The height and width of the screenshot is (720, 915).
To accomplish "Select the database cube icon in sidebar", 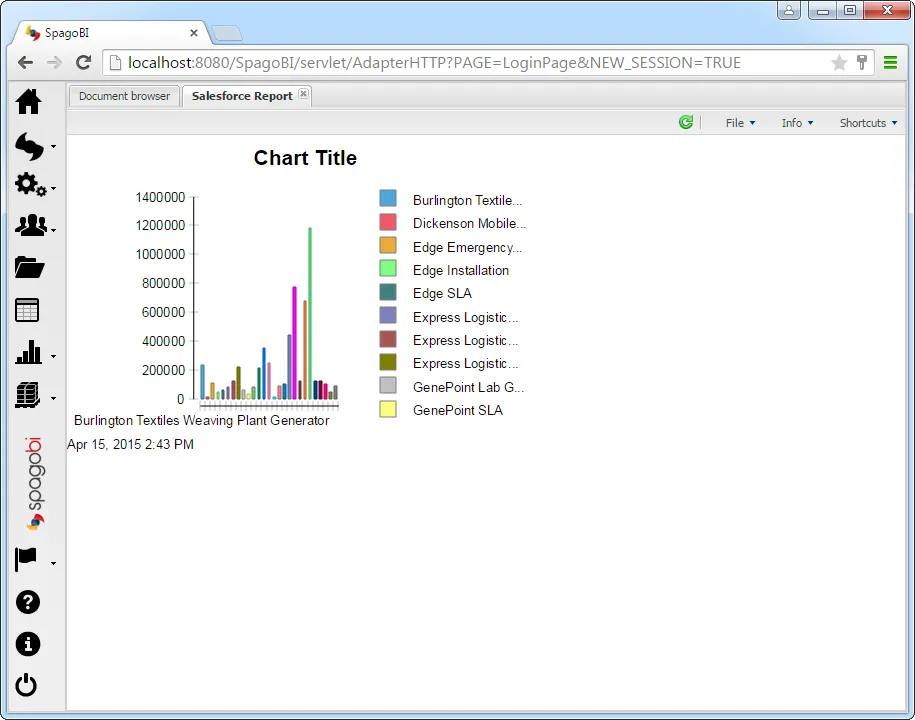I will (28, 393).
